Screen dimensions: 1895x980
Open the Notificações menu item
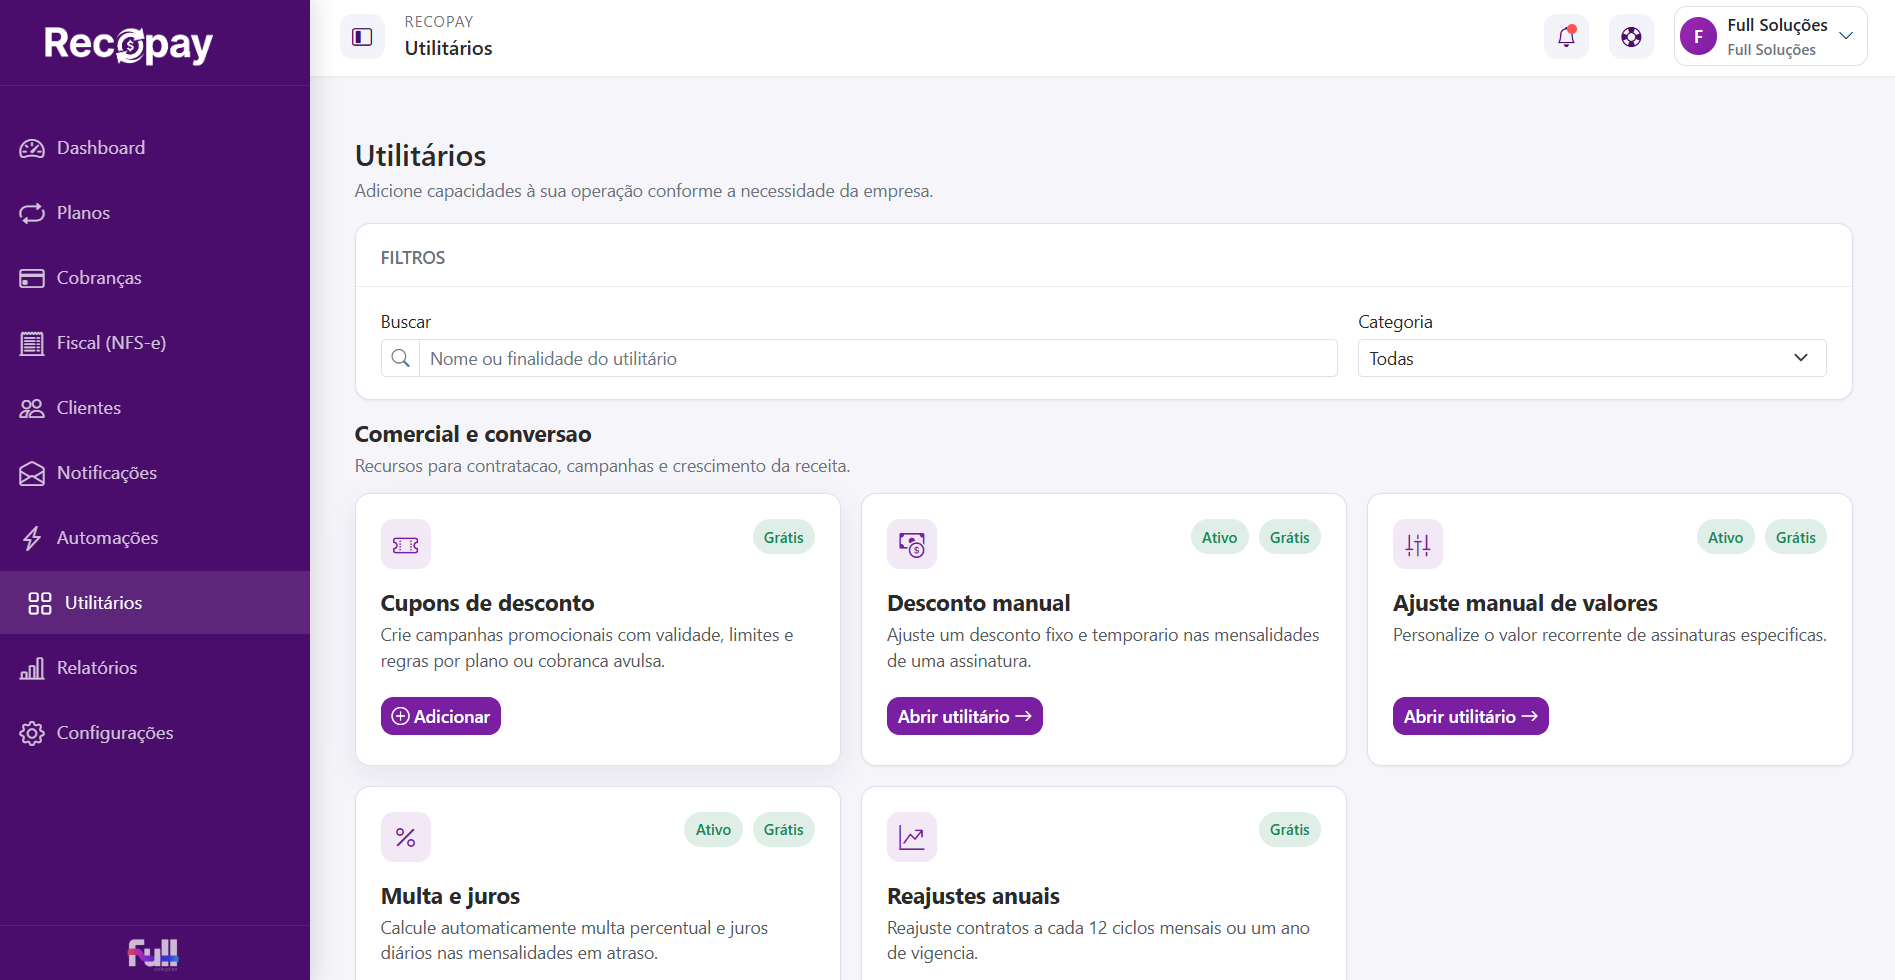click(155, 473)
